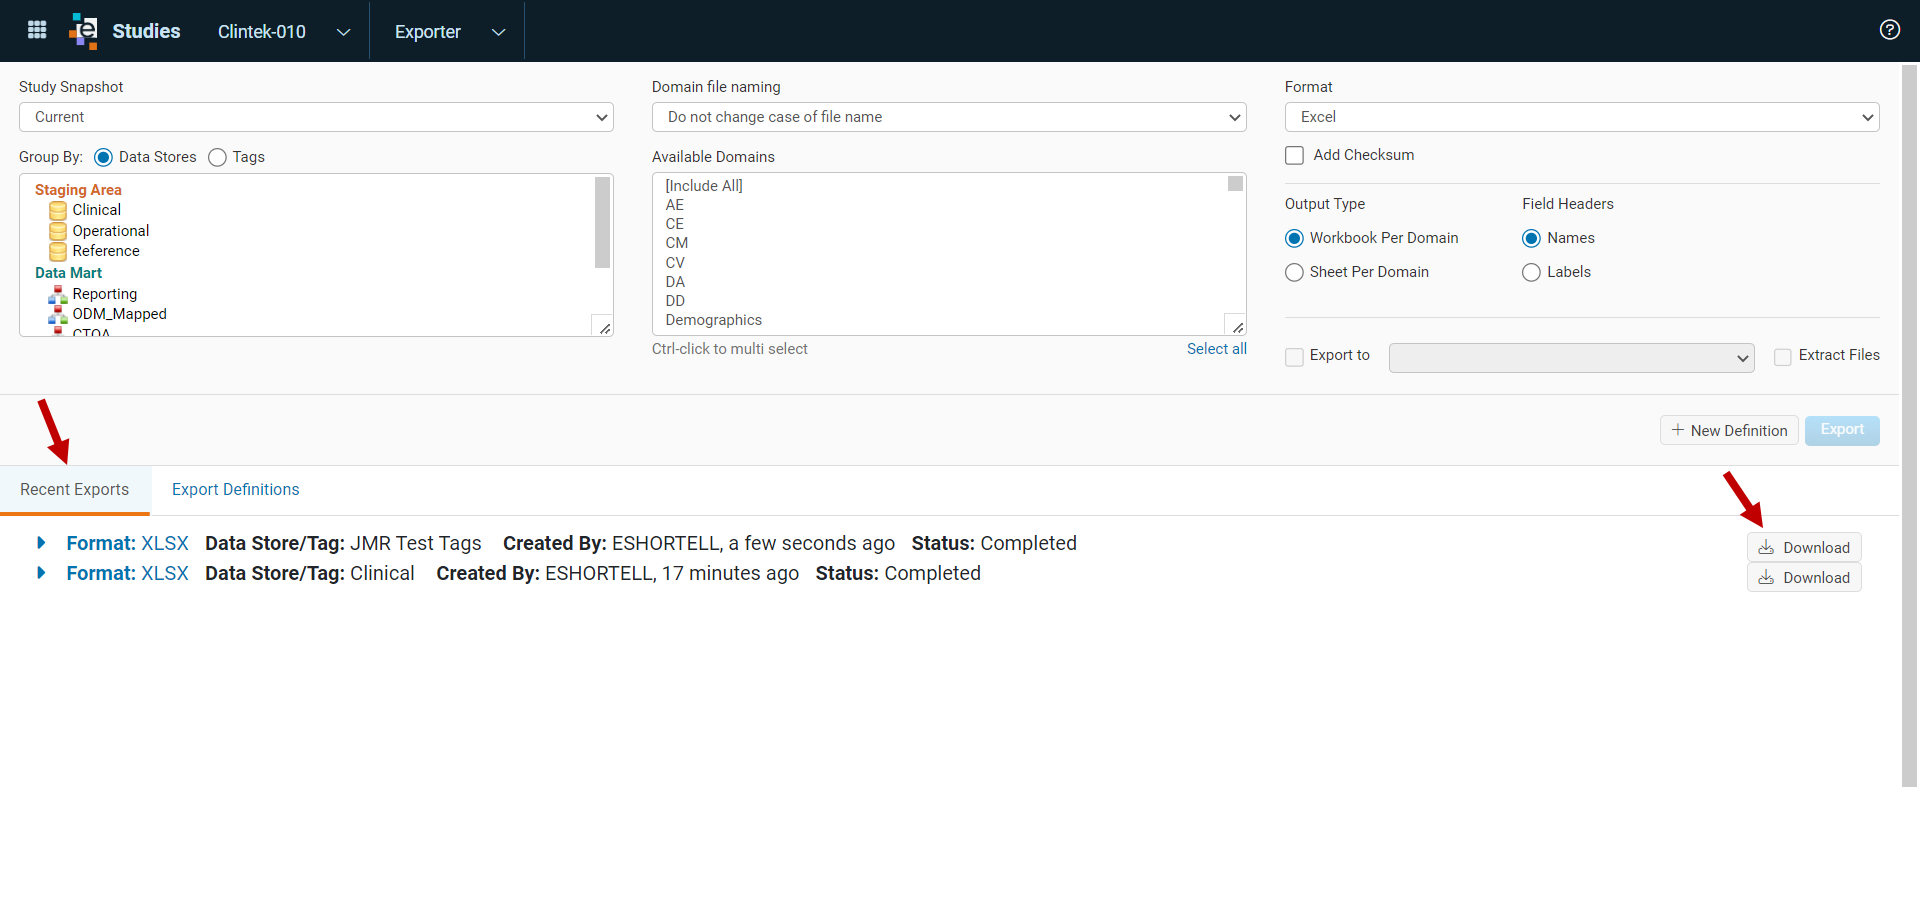Group by Tags radio button
Screen dimensions: 1920x900
coord(217,157)
